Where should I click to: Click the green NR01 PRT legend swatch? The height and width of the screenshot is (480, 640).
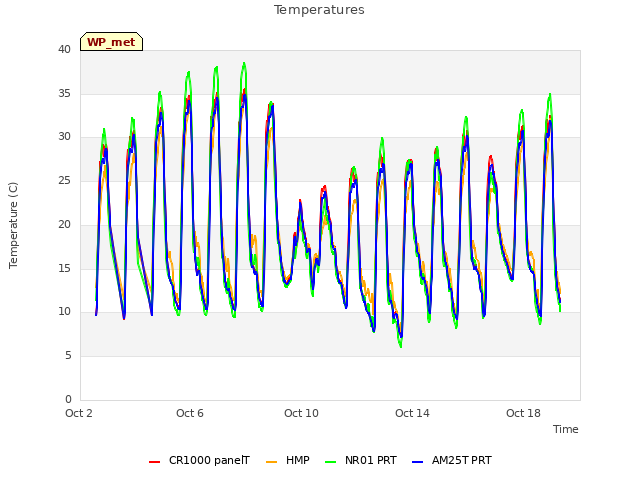[331, 461]
